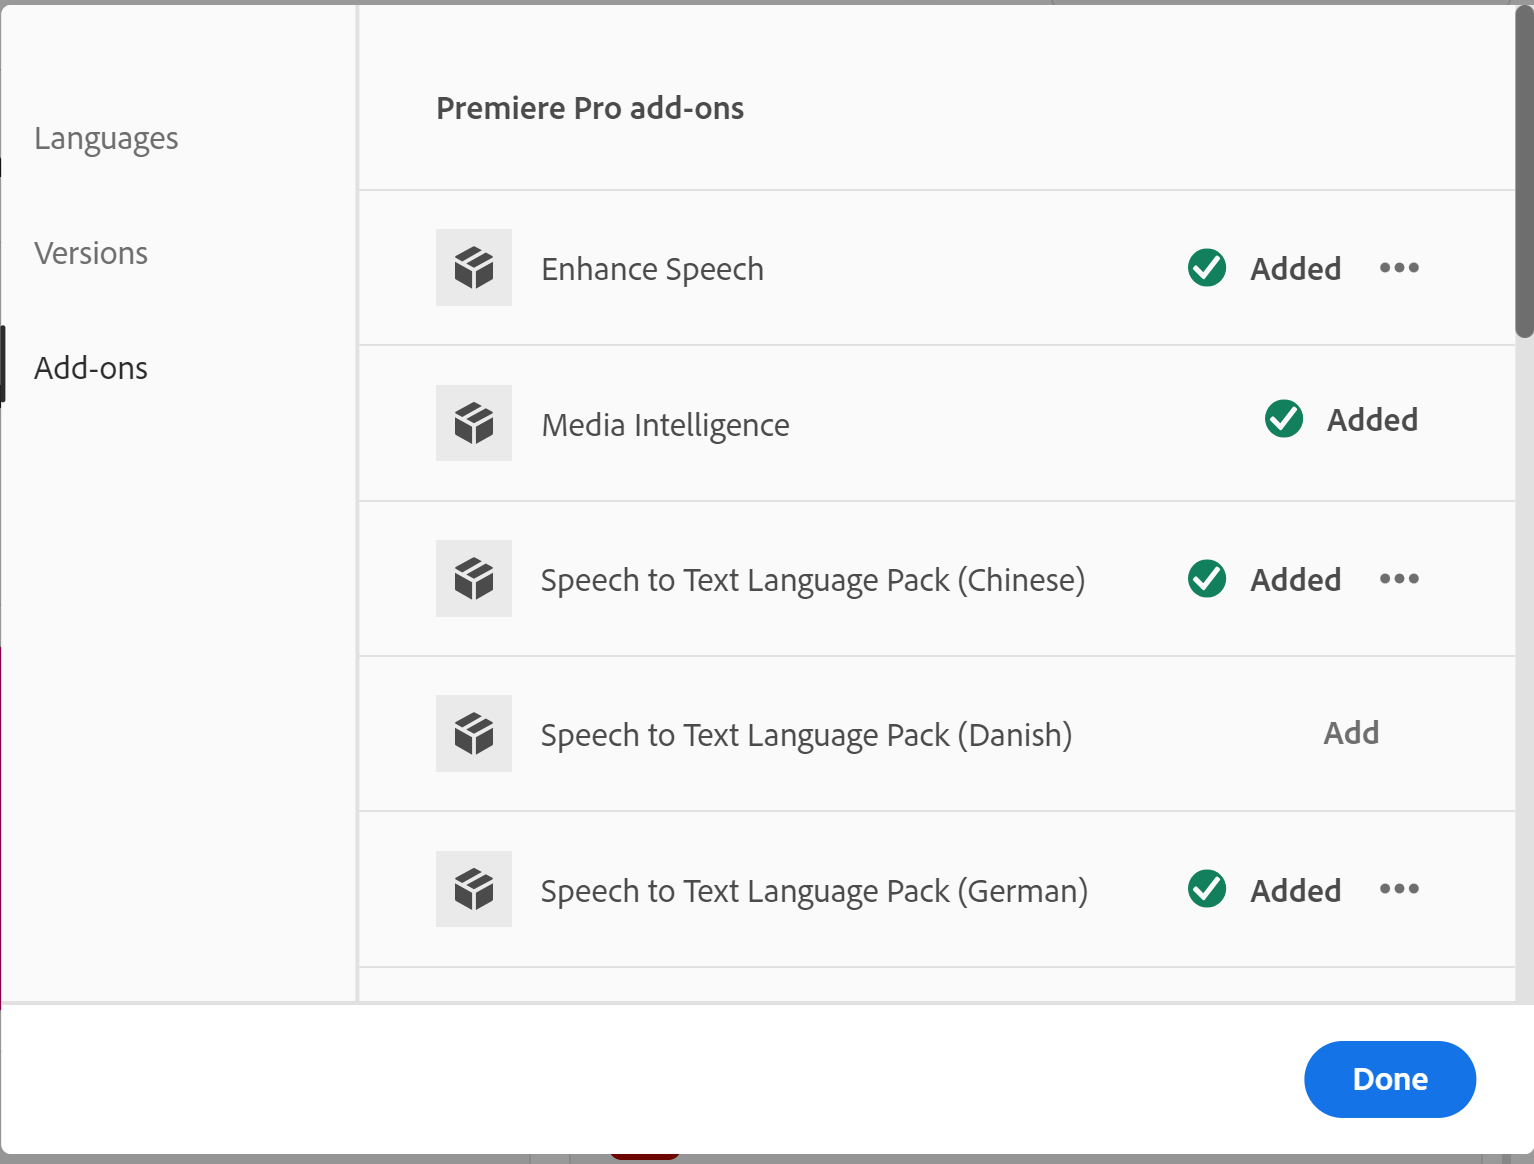Screen dimensions: 1534x1164
Task: Click the Speech to Text (German) label
Action: point(814,891)
